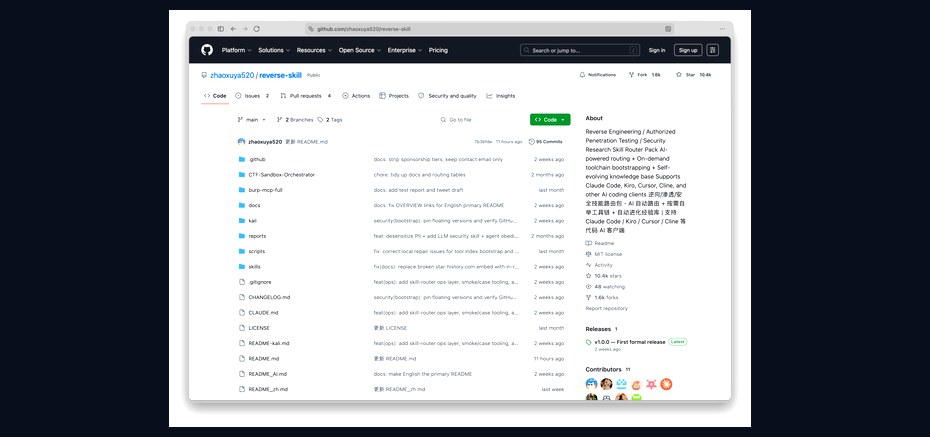The height and width of the screenshot is (437, 930).
Task: Open the green Code dropdown button
Action: point(550,120)
